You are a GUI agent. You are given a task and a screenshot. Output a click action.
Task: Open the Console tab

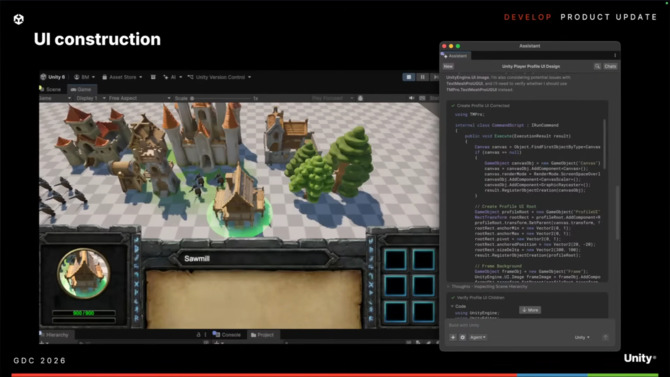pos(227,335)
